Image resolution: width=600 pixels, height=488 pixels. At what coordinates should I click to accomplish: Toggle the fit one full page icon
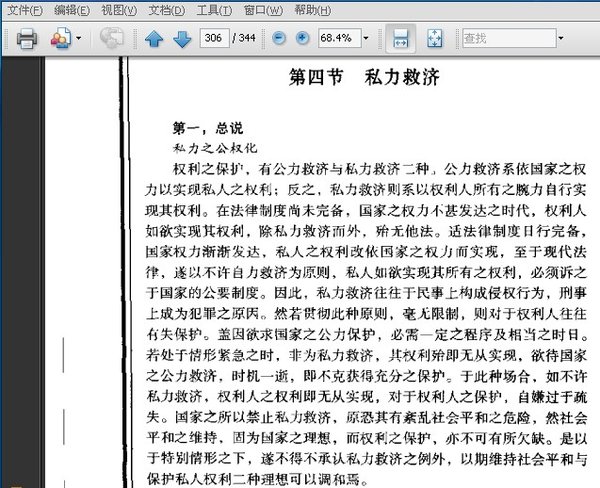(435, 38)
